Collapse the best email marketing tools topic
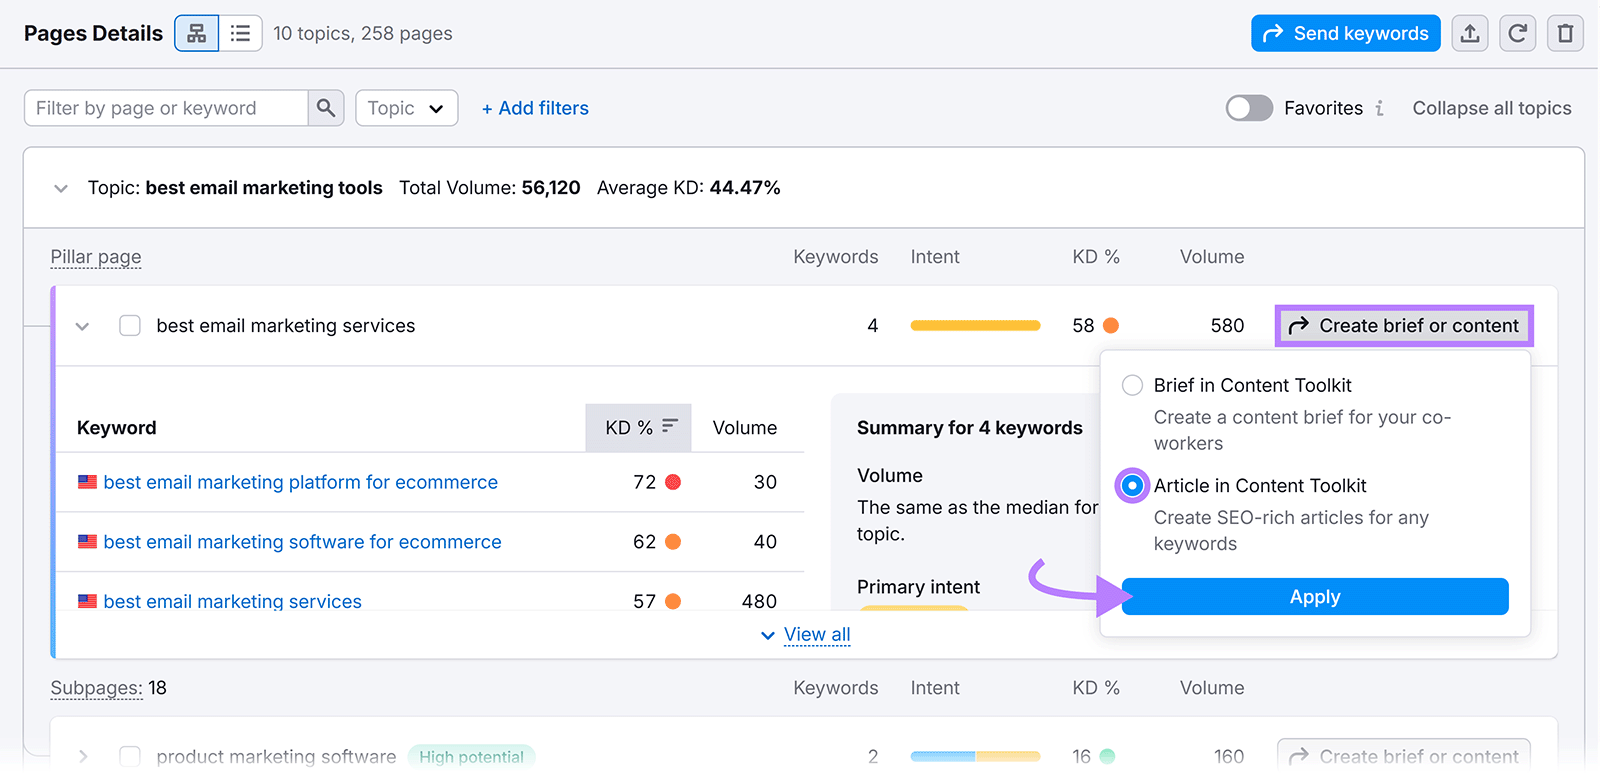 pyautogui.click(x=61, y=188)
